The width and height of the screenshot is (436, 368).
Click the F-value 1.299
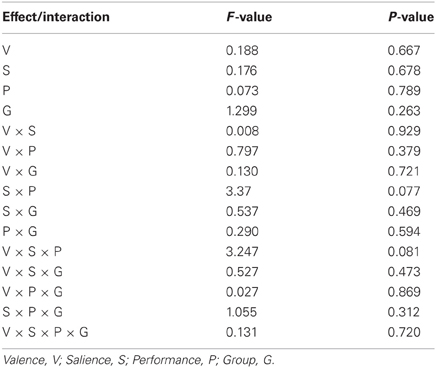tap(242, 111)
